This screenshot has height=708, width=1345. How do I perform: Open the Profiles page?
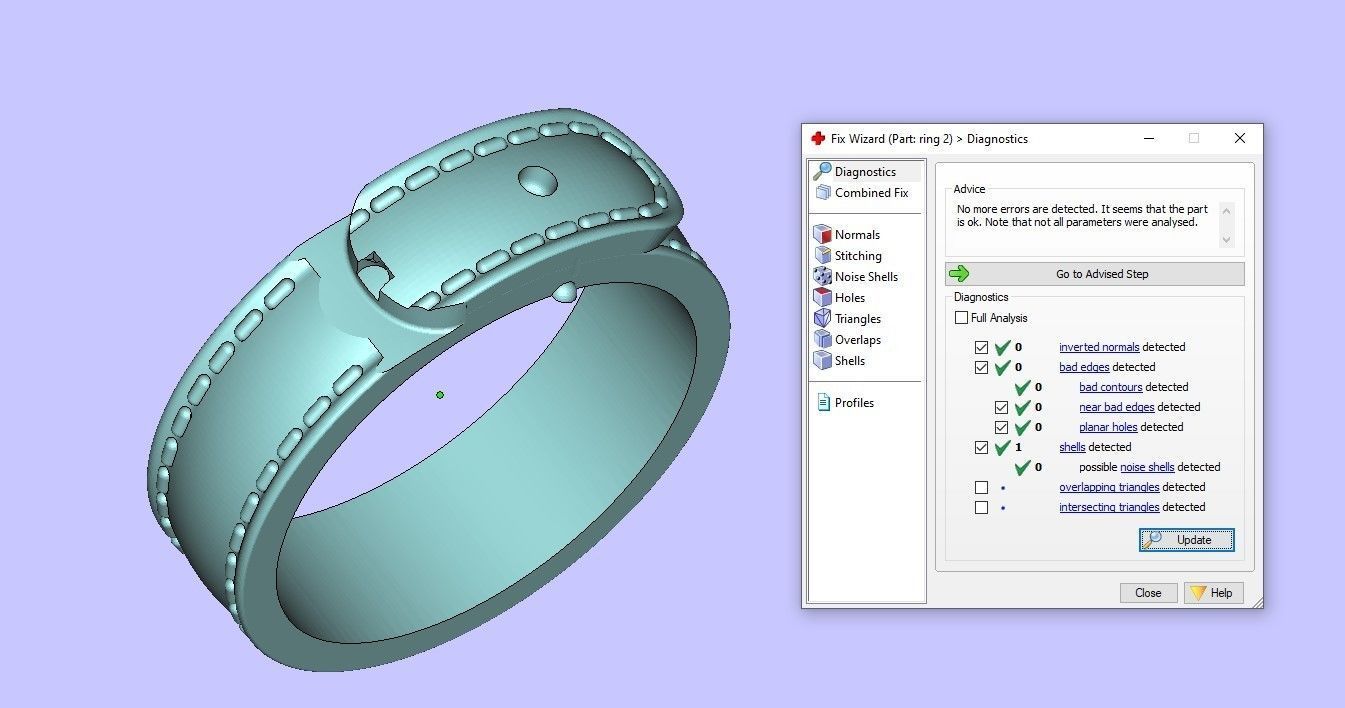(x=854, y=403)
